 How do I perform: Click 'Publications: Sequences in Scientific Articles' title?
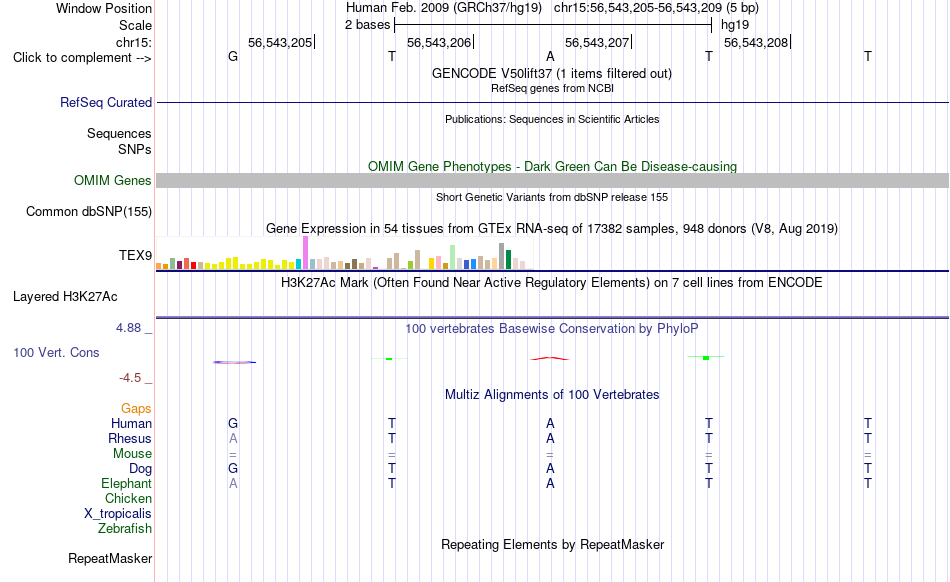552,119
